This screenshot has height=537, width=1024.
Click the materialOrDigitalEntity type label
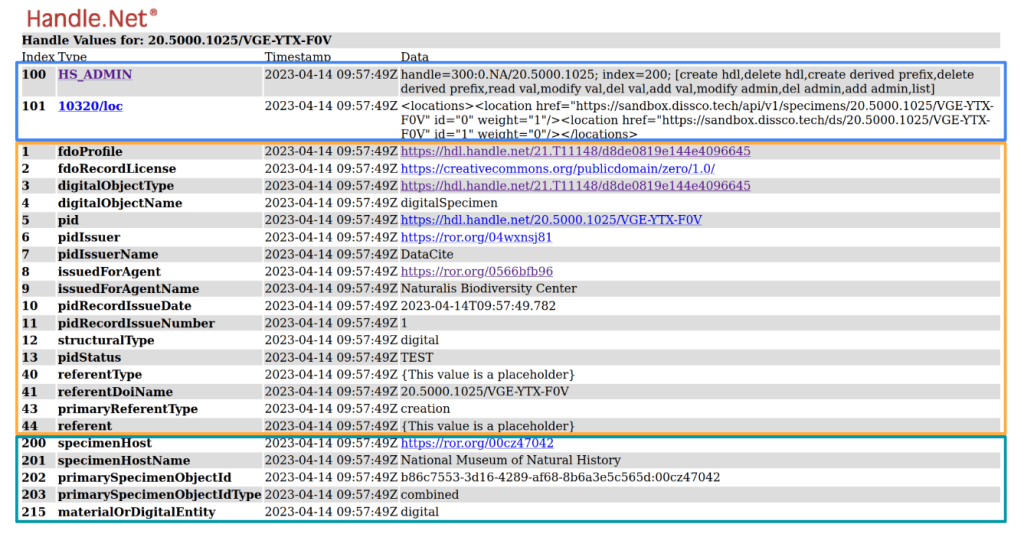[136, 512]
